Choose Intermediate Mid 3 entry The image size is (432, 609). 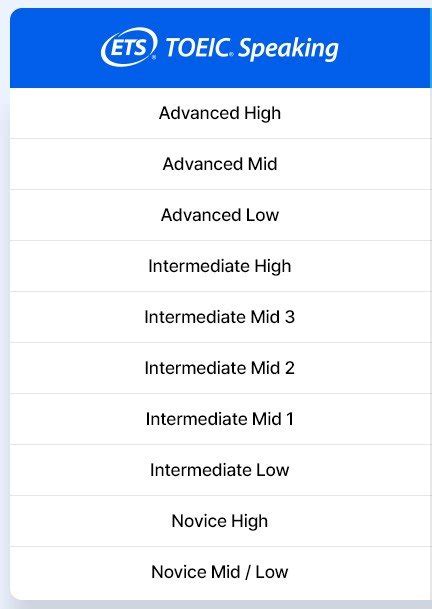tap(221, 317)
